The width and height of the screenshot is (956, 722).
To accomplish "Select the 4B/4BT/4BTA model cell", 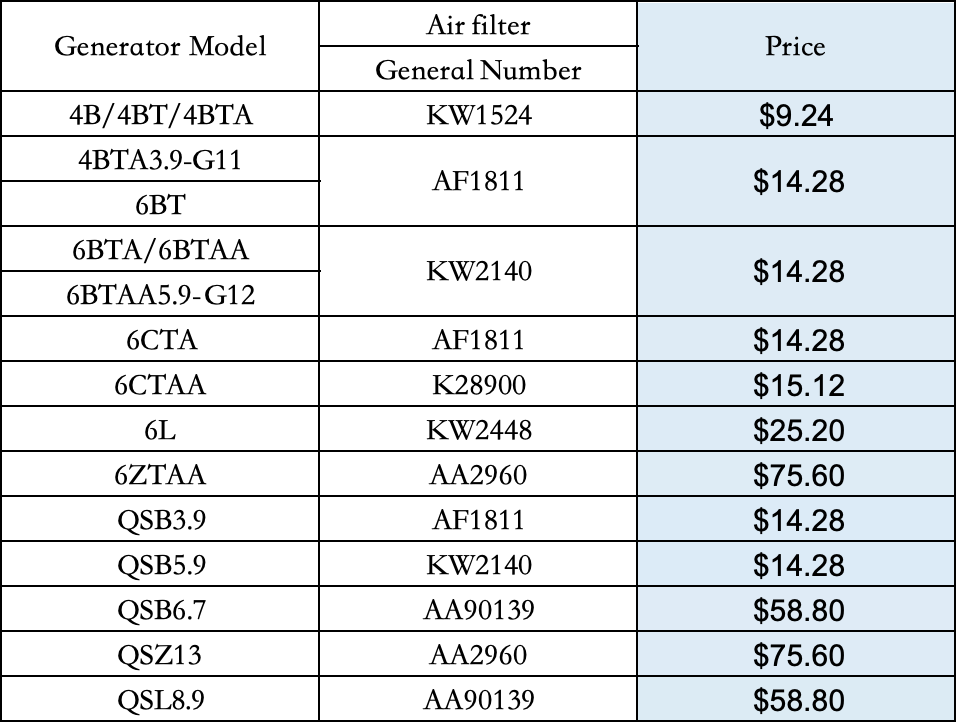I will (x=160, y=115).
